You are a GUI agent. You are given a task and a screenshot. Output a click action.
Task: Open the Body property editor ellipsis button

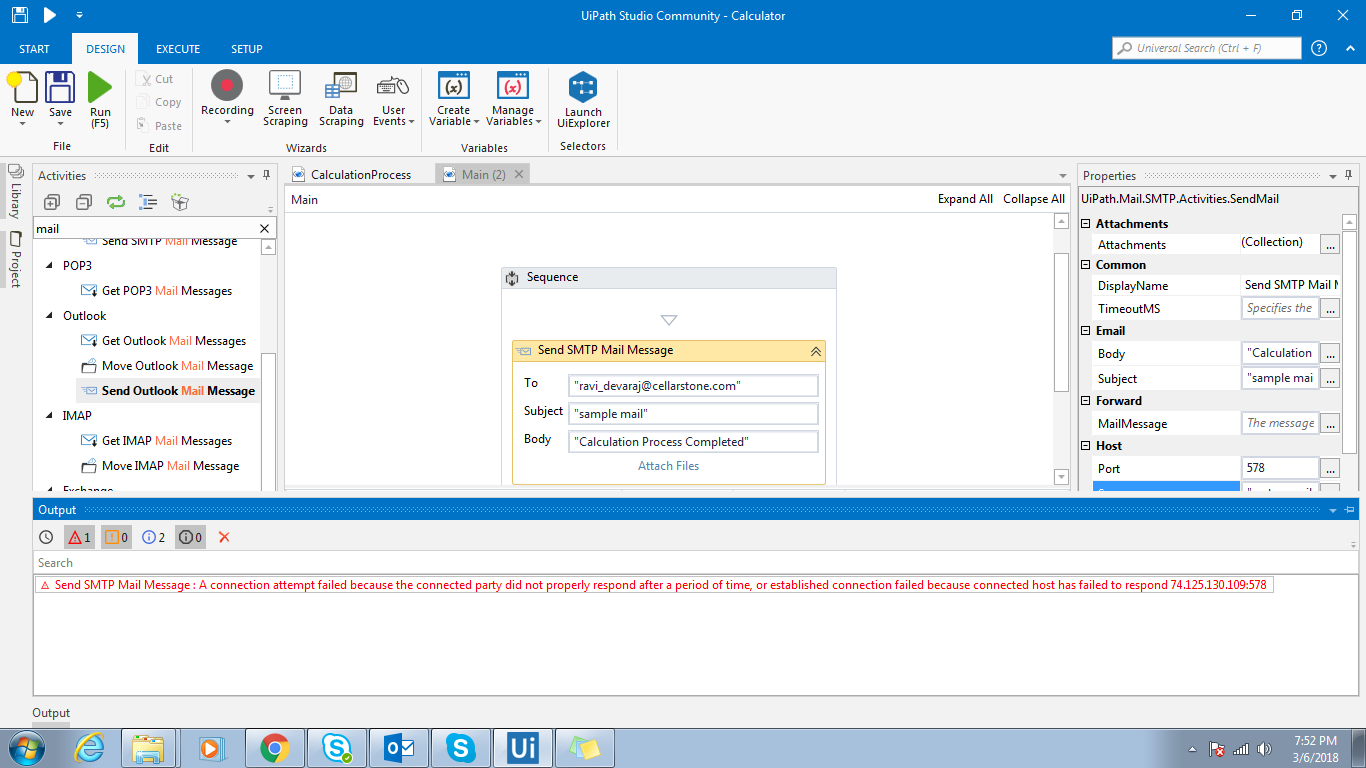pyautogui.click(x=1330, y=353)
